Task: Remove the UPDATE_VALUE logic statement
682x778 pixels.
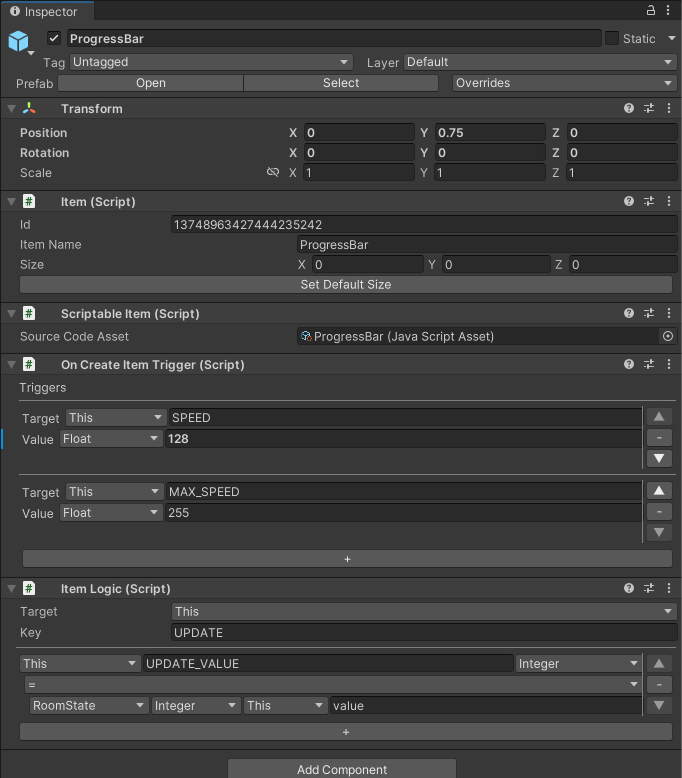Action: pyautogui.click(x=659, y=685)
